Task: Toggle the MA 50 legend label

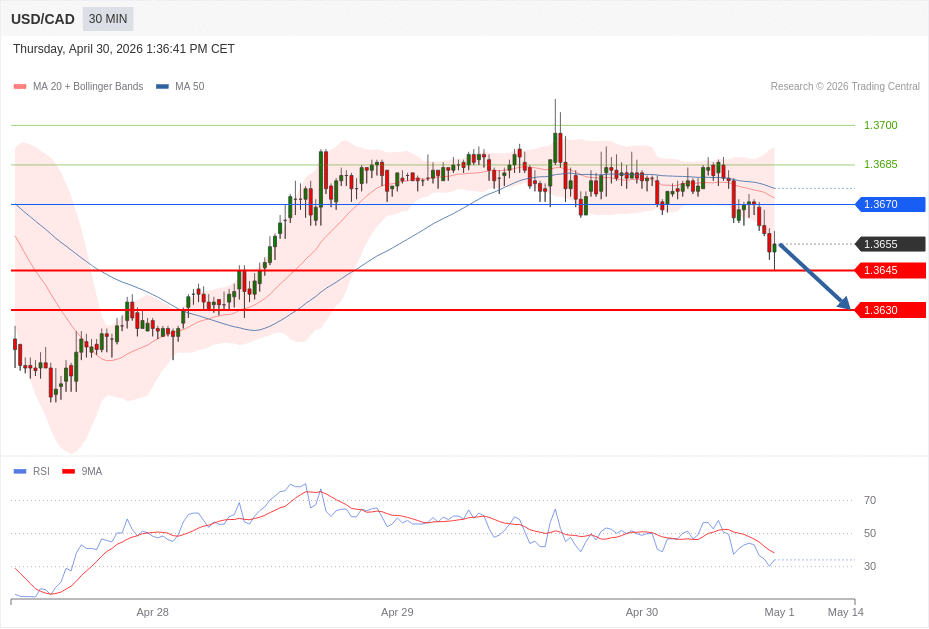Action: coord(189,87)
